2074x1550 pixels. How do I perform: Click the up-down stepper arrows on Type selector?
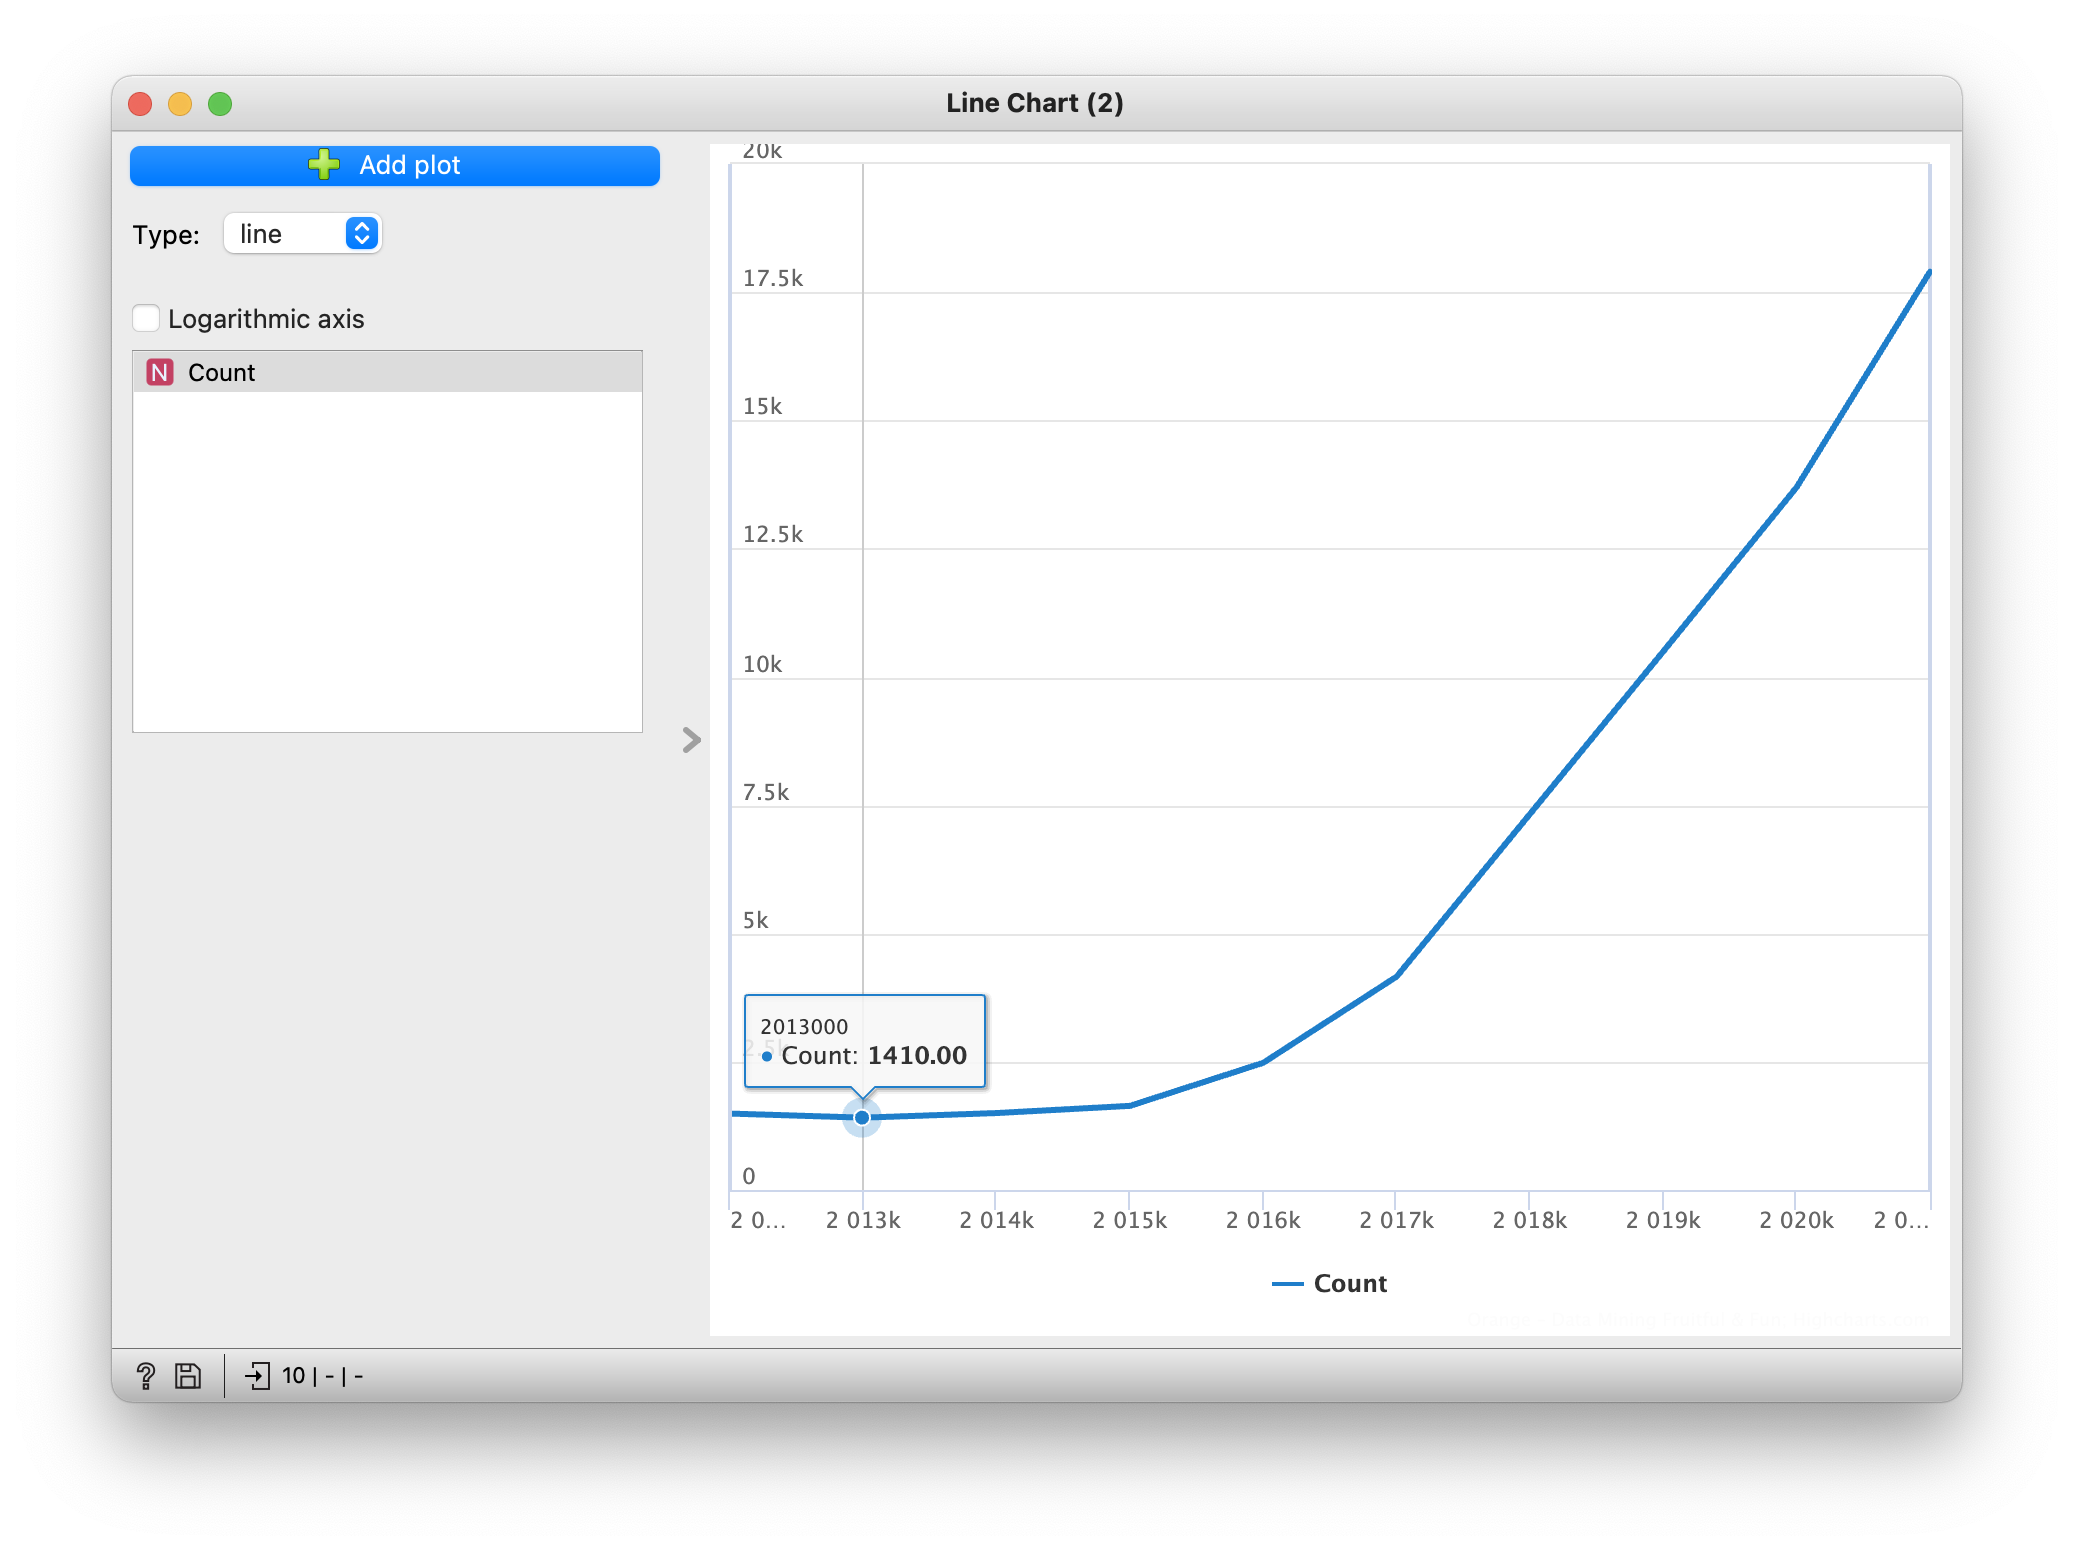click(362, 233)
